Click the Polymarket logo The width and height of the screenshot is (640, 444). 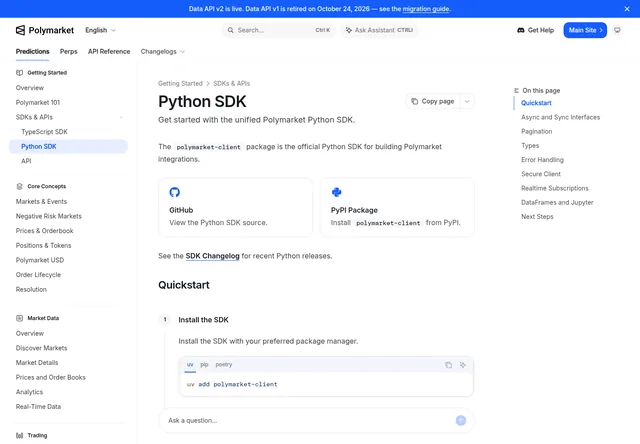coord(45,30)
